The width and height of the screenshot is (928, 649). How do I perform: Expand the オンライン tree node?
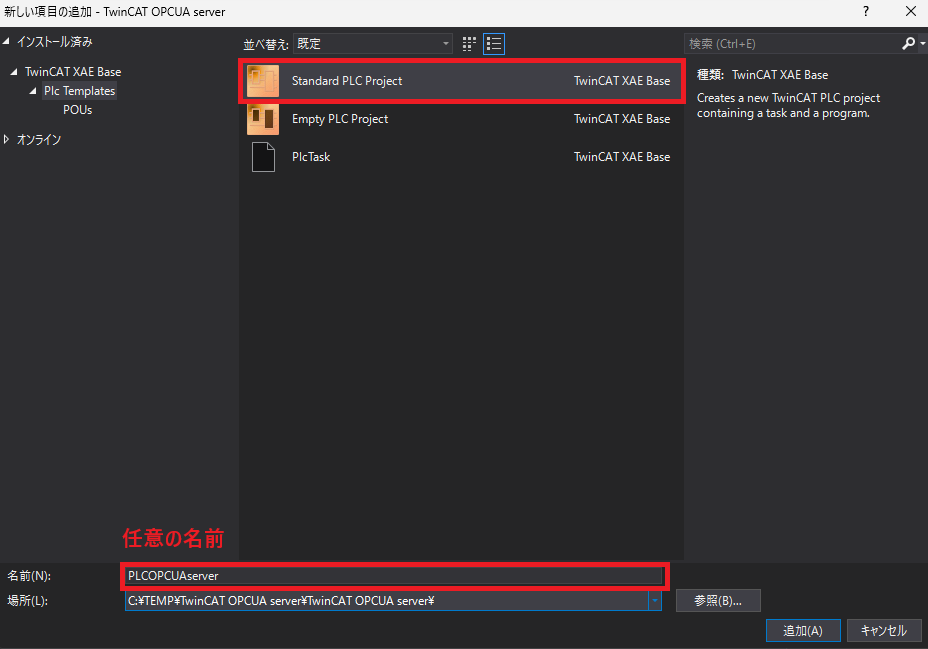coord(7,140)
